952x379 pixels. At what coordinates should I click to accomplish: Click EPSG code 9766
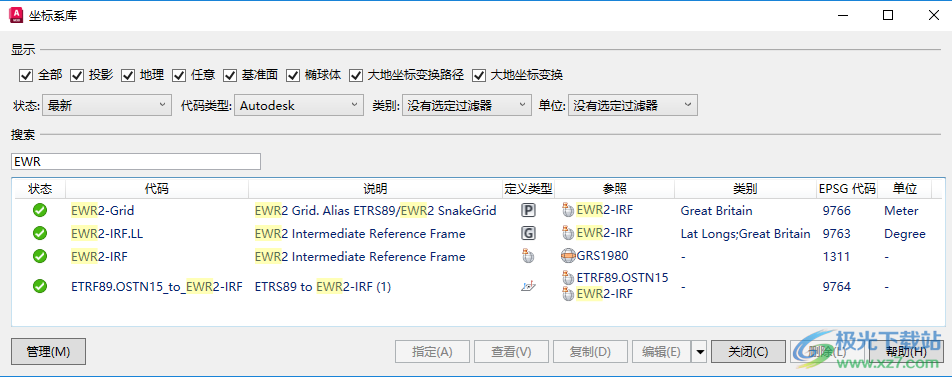point(837,211)
